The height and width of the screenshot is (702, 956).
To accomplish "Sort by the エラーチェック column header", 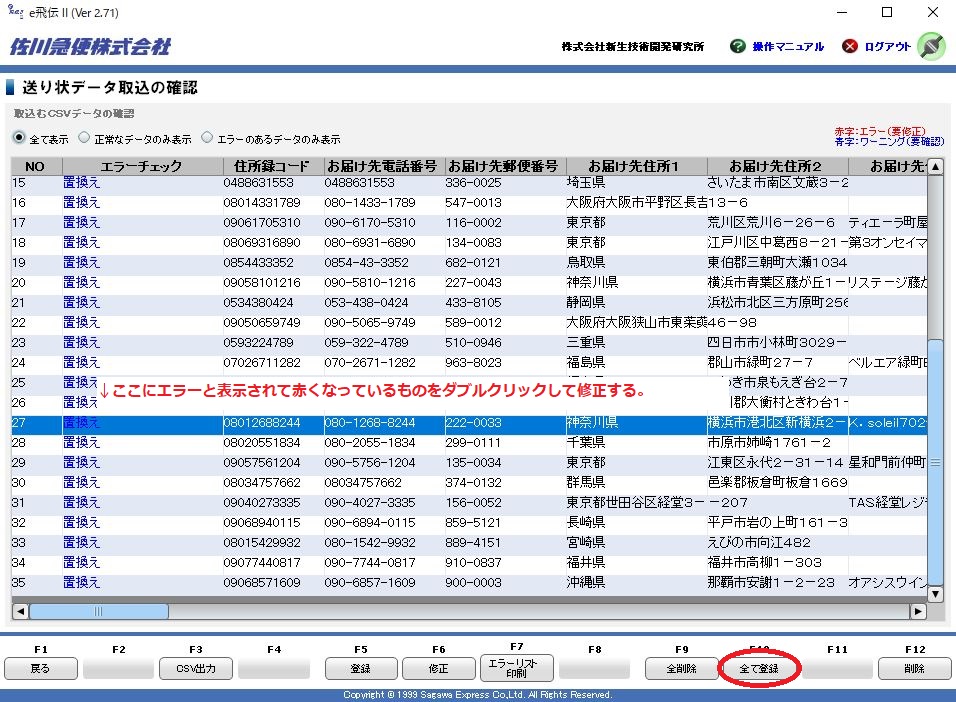I will coord(142,166).
